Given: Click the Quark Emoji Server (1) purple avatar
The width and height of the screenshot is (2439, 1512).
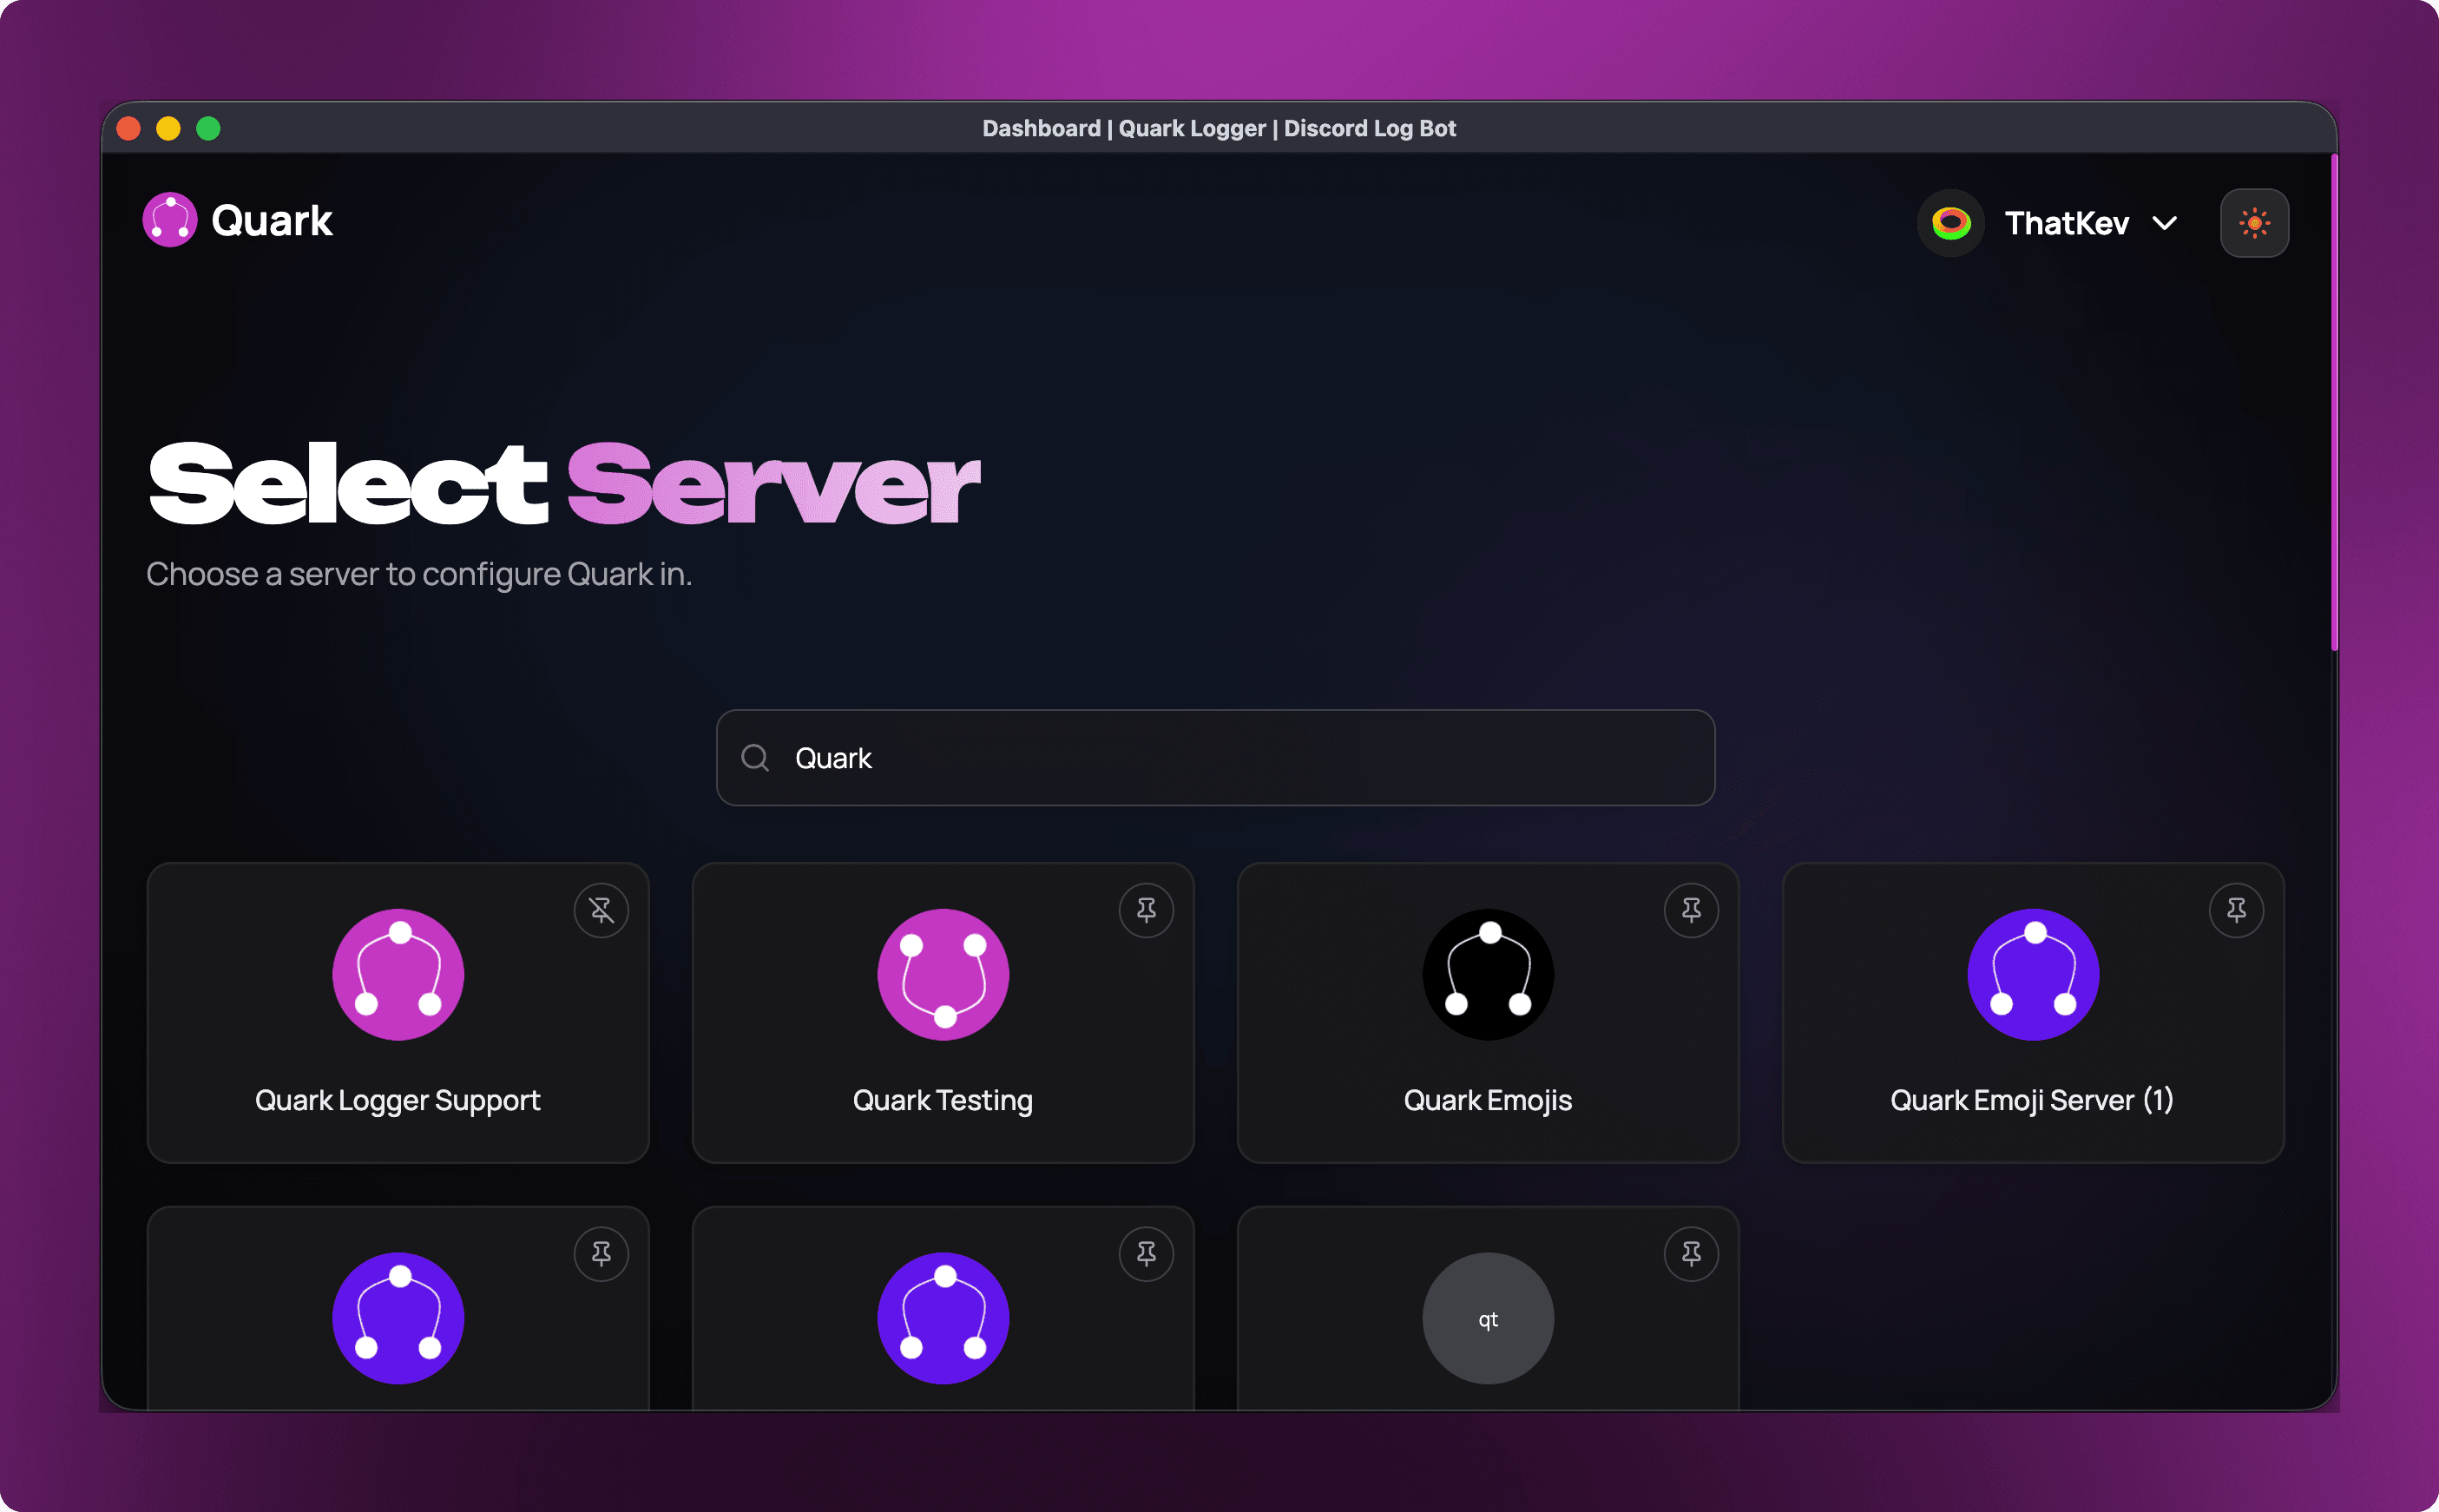Looking at the screenshot, I should click(x=2032, y=975).
